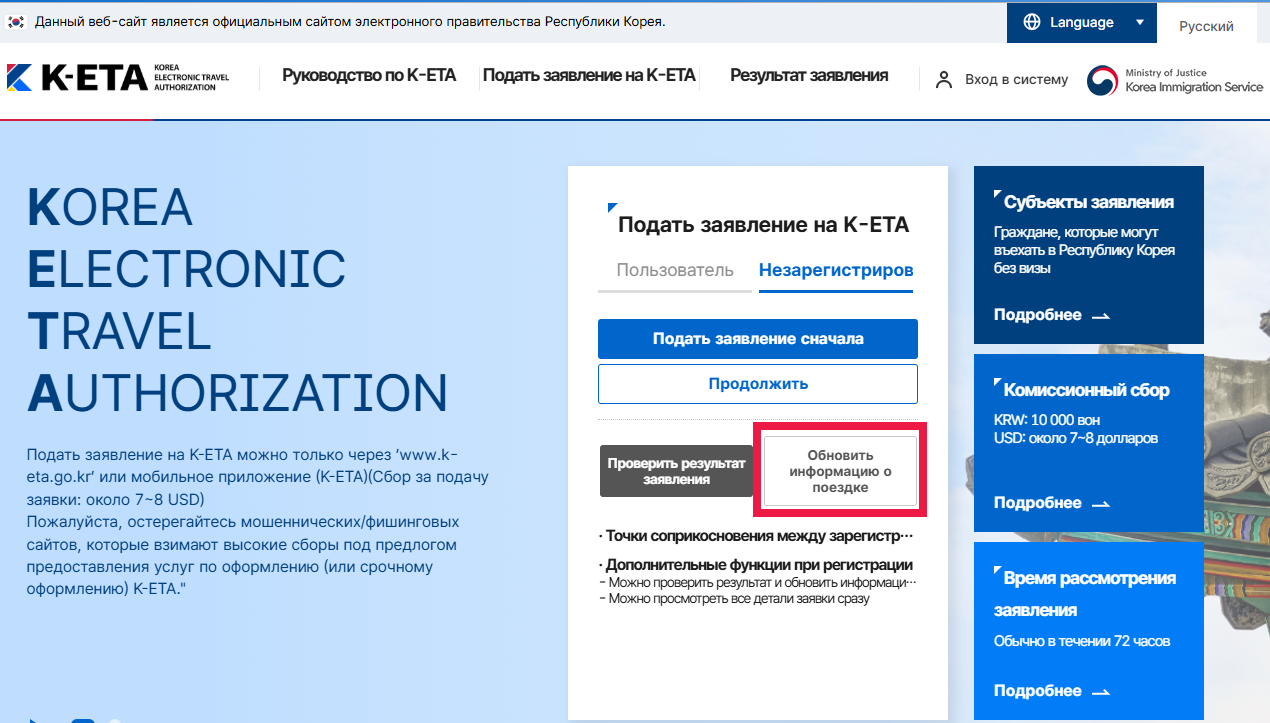Open the Результат заявления menu
The height and width of the screenshot is (723, 1270).
(x=809, y=75)
